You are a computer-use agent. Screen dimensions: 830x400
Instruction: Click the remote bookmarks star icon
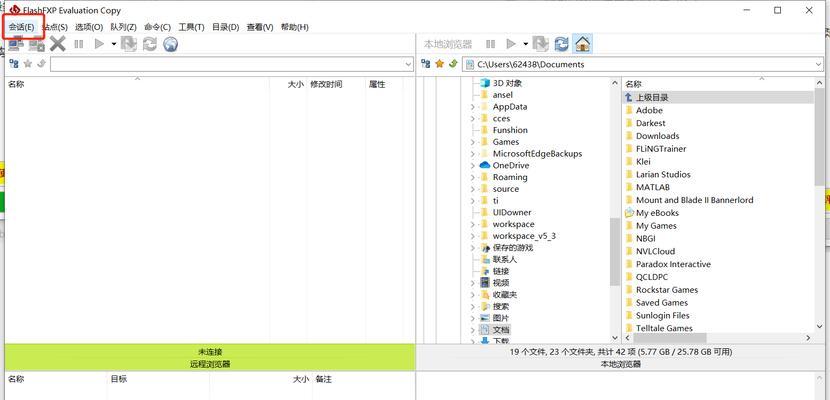28,64
